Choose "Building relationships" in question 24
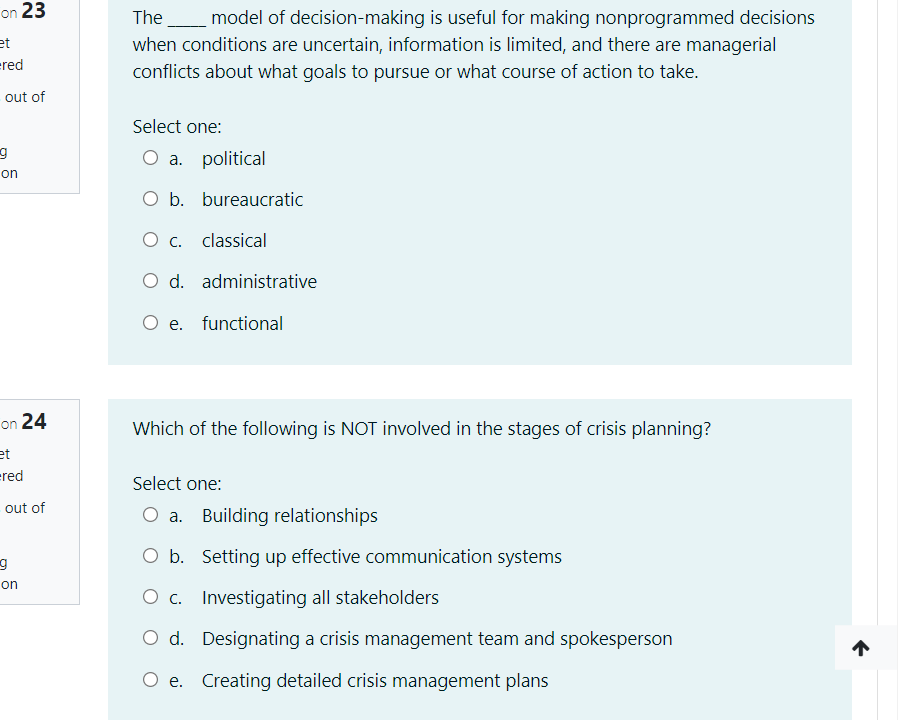The image size is (898, 720). click(150, 514)
